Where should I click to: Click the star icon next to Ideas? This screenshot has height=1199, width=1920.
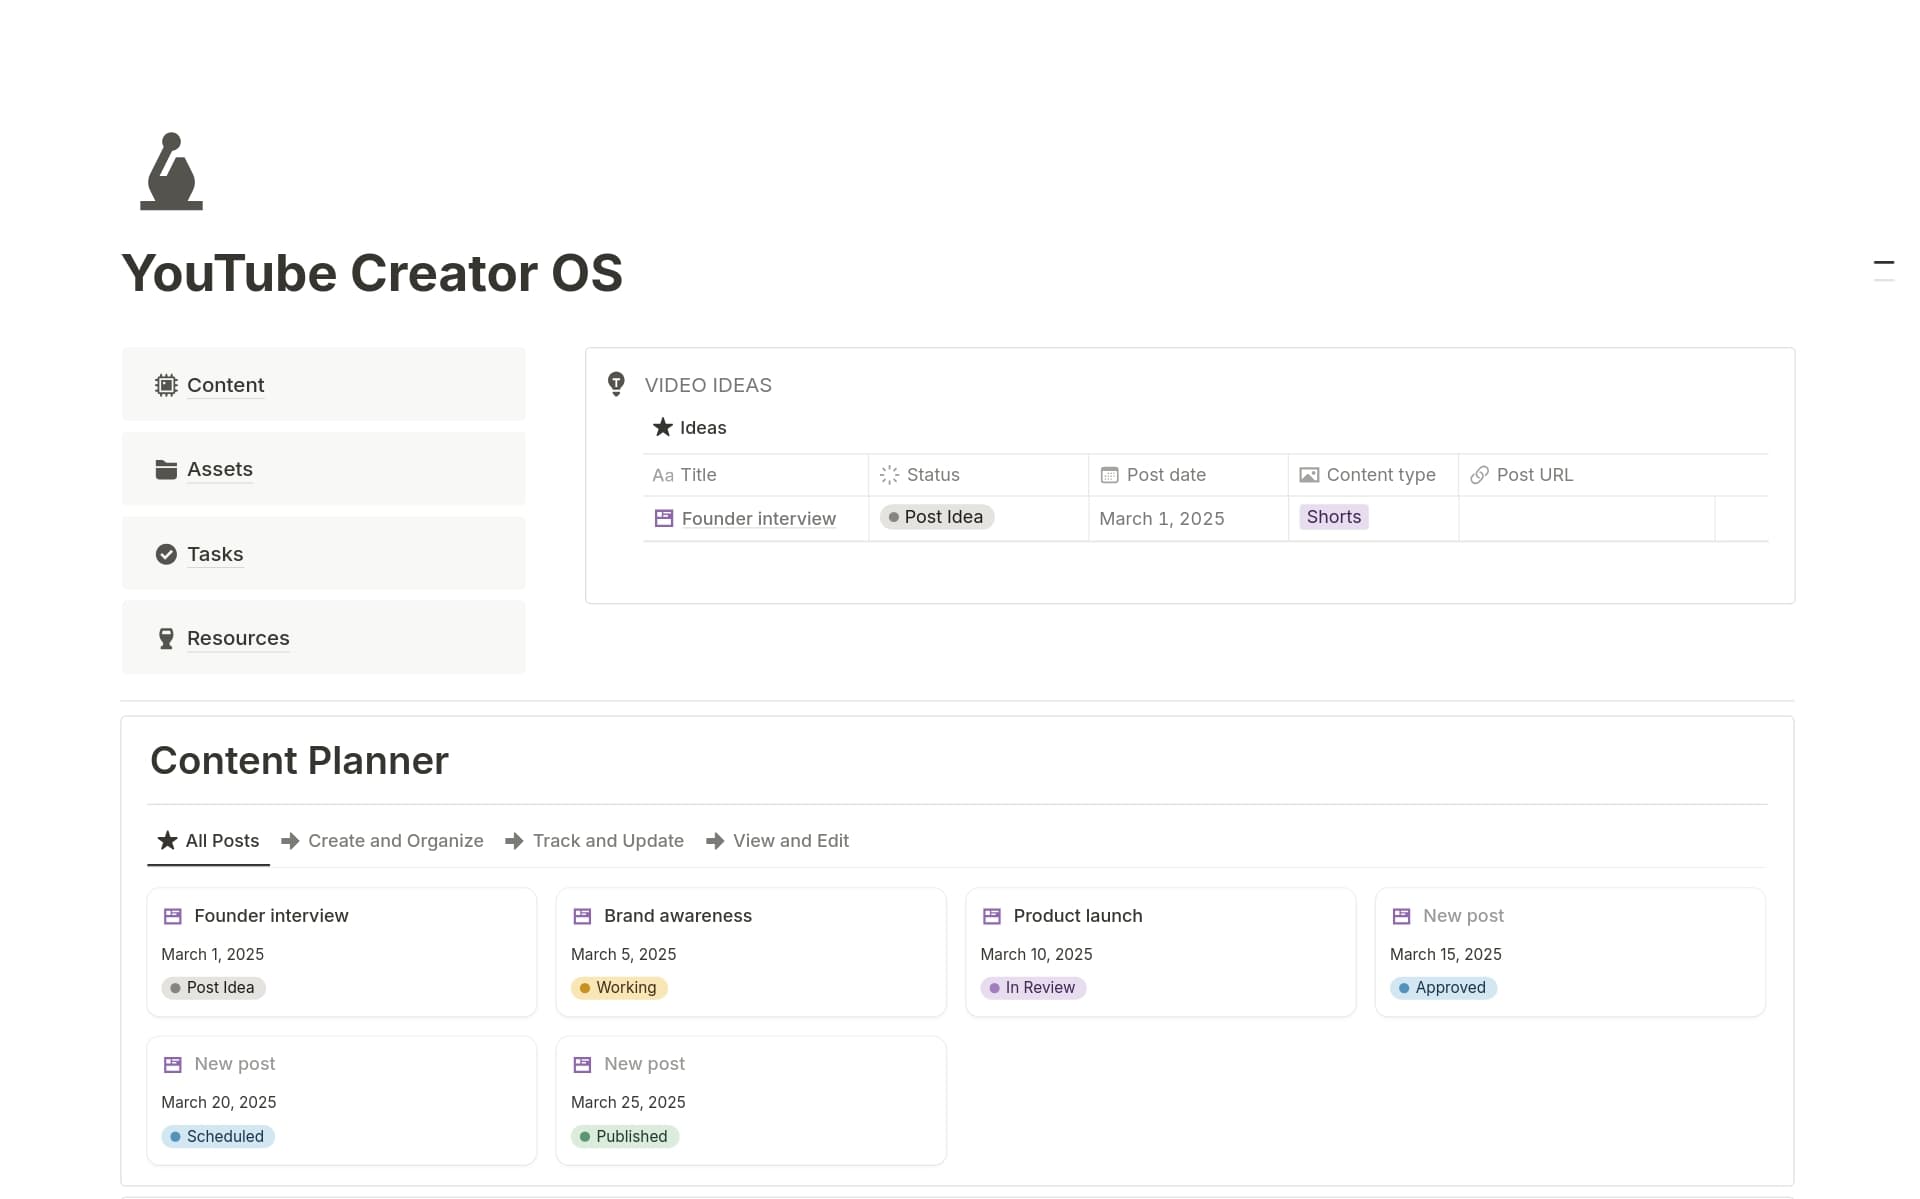pyautogui.click(x=662, y=427)
